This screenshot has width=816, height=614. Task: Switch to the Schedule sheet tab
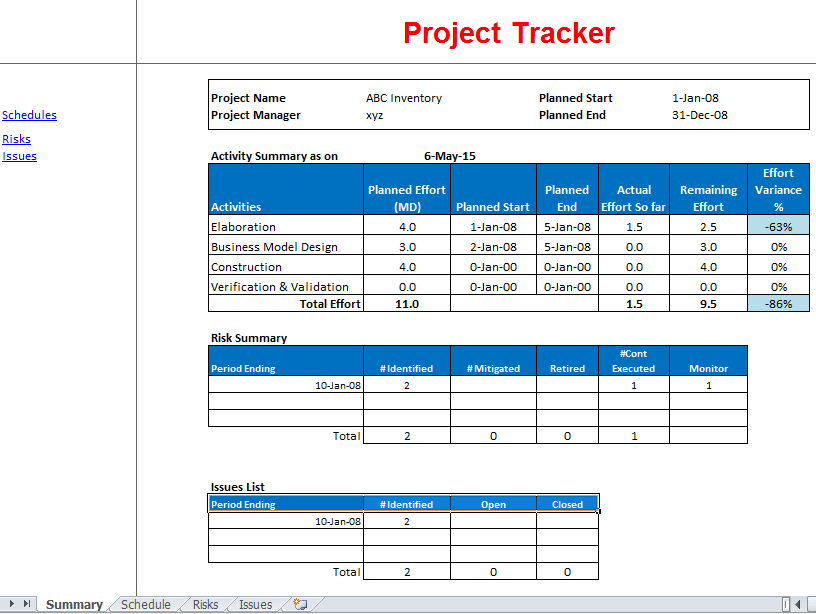[x=146, y=605]
